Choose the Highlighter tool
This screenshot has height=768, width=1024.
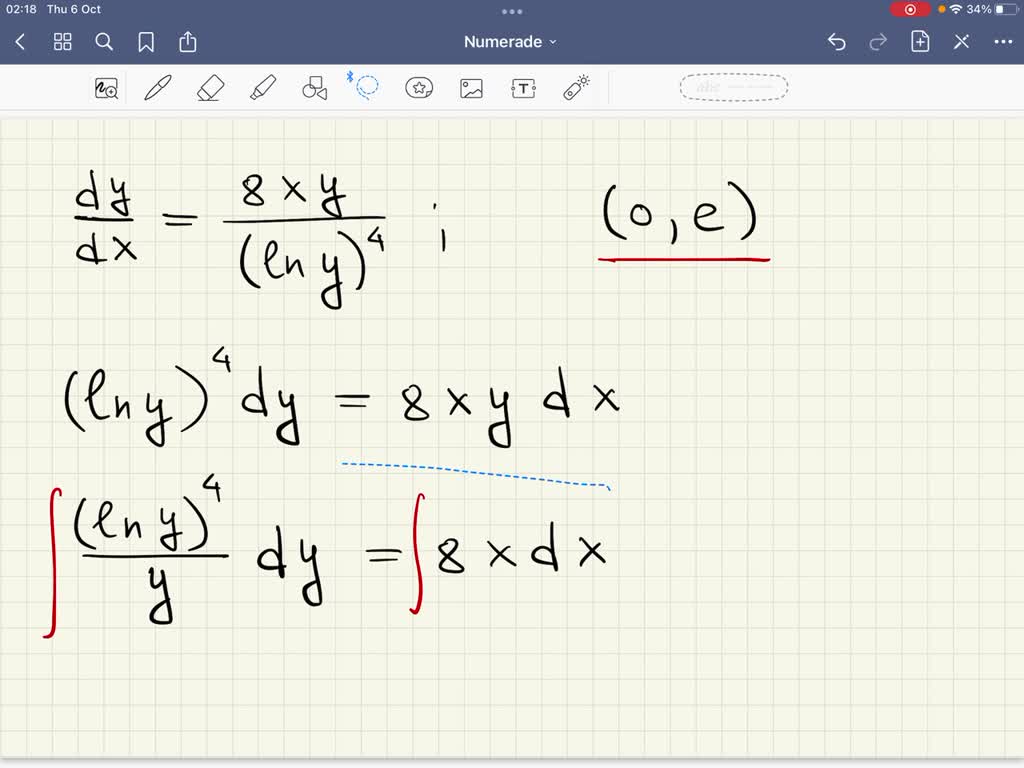261,88
